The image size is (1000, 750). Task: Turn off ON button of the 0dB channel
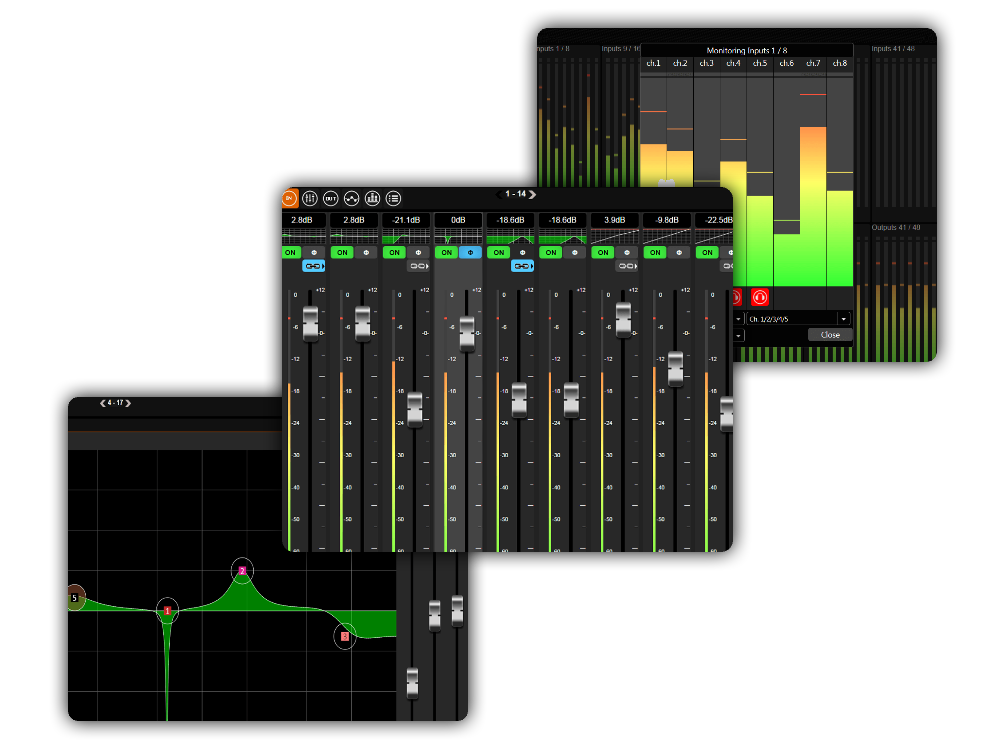[446, 253]
